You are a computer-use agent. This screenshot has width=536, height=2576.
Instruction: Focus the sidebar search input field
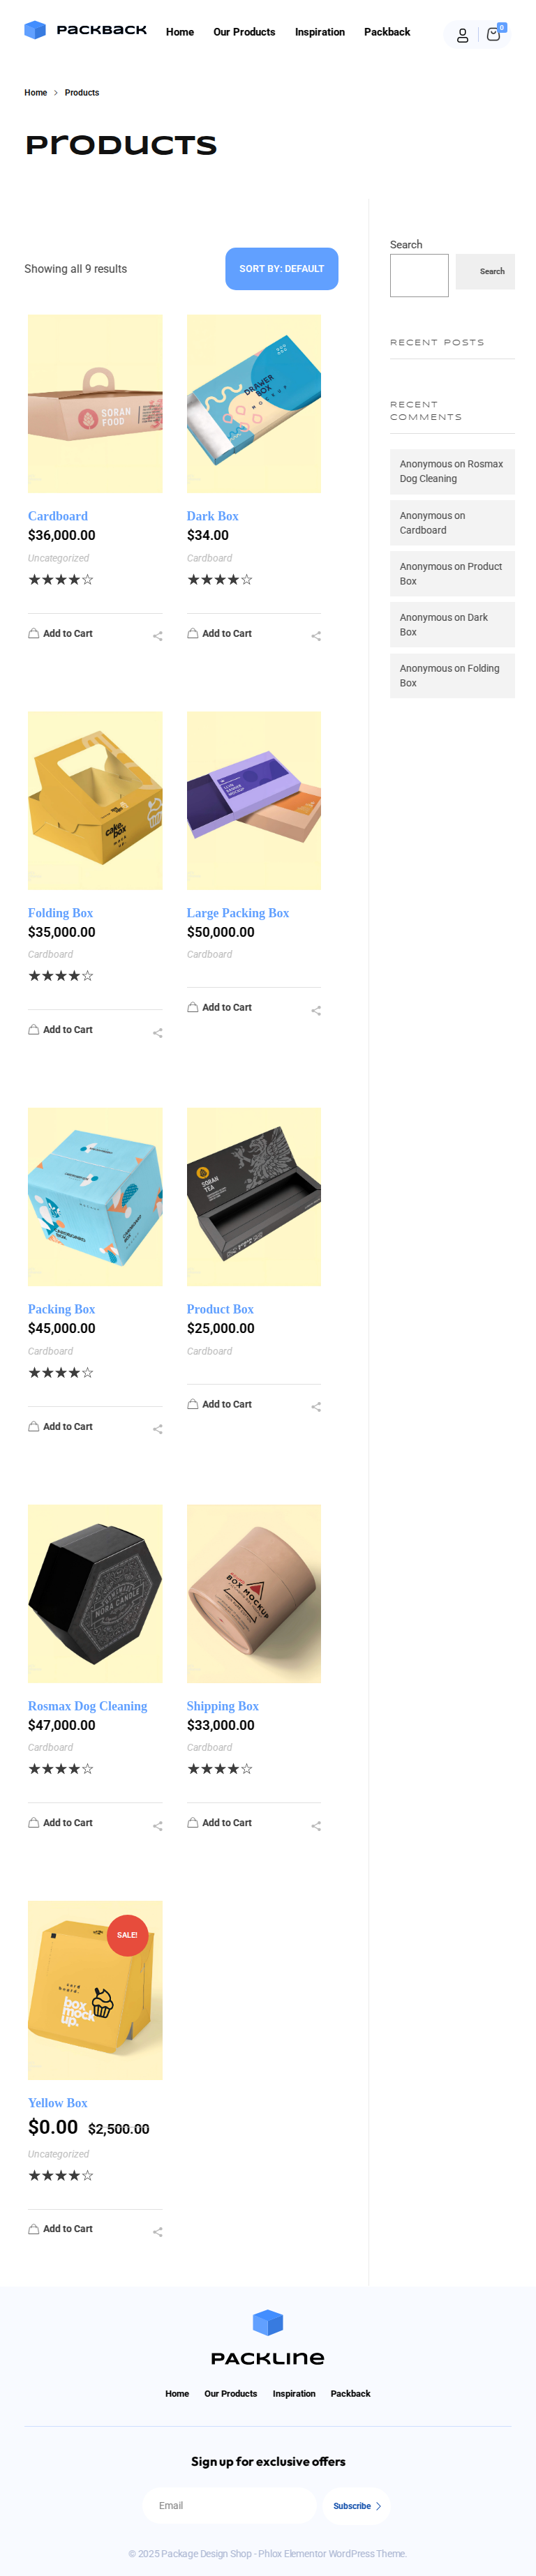point(419,275)
